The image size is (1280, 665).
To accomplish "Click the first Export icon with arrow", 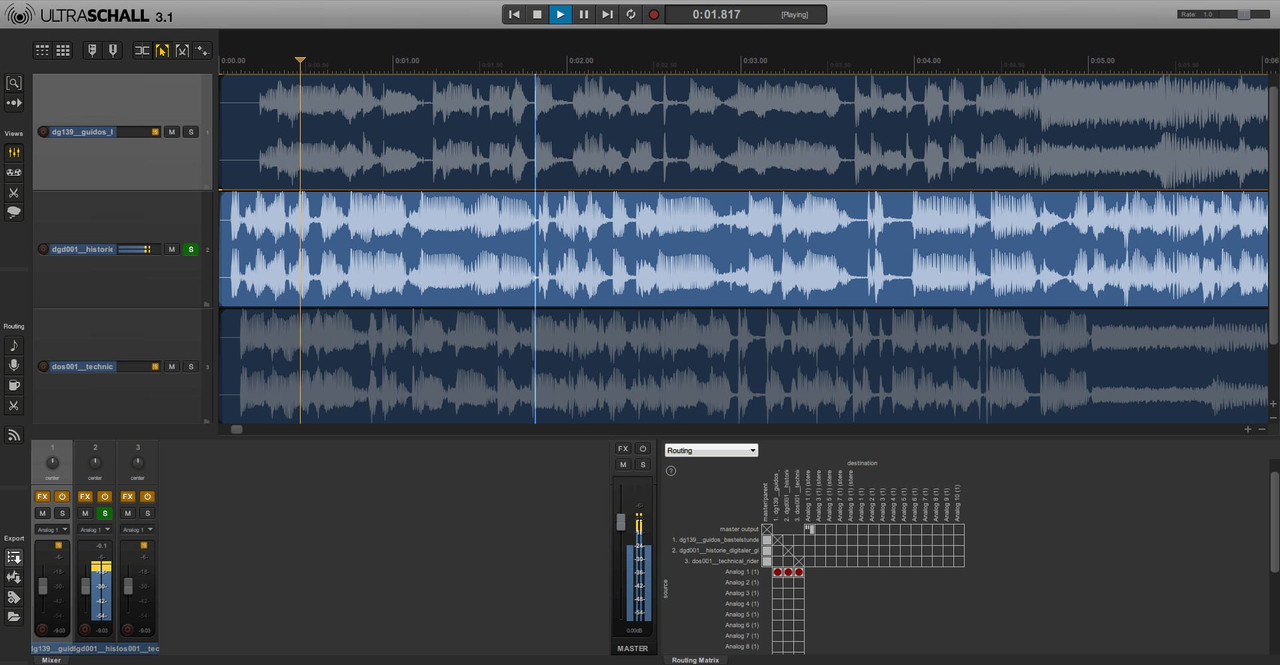I will coord(14,557).
